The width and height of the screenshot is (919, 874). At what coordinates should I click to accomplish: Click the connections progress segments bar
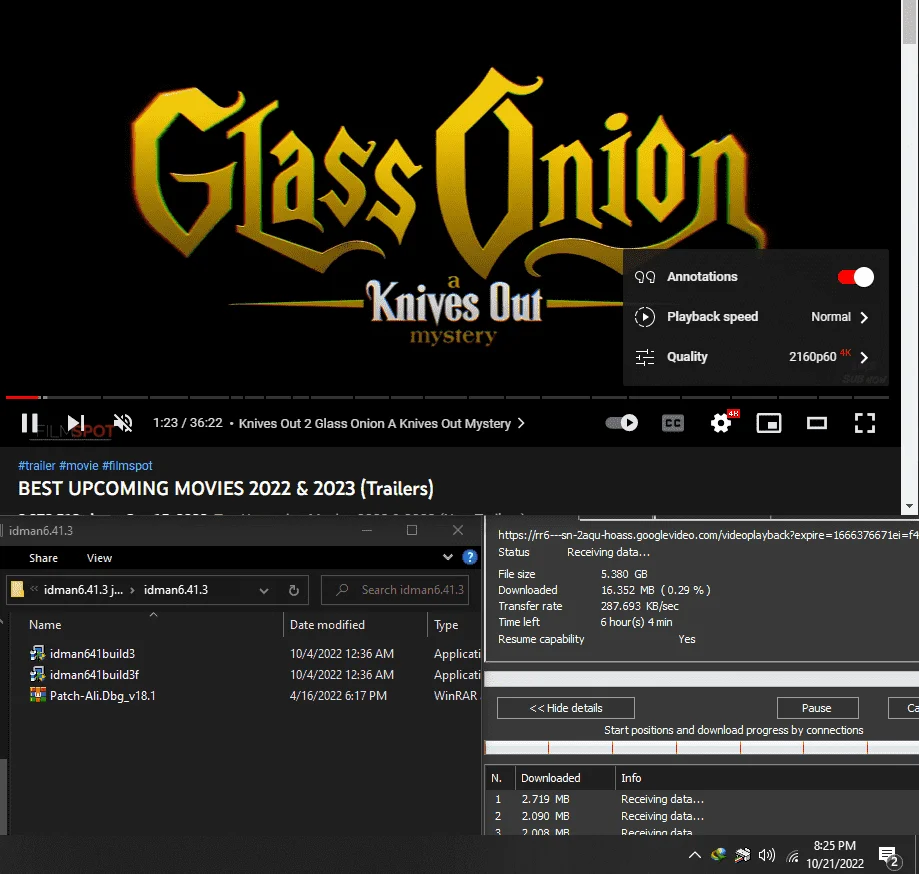coord(702,747)
